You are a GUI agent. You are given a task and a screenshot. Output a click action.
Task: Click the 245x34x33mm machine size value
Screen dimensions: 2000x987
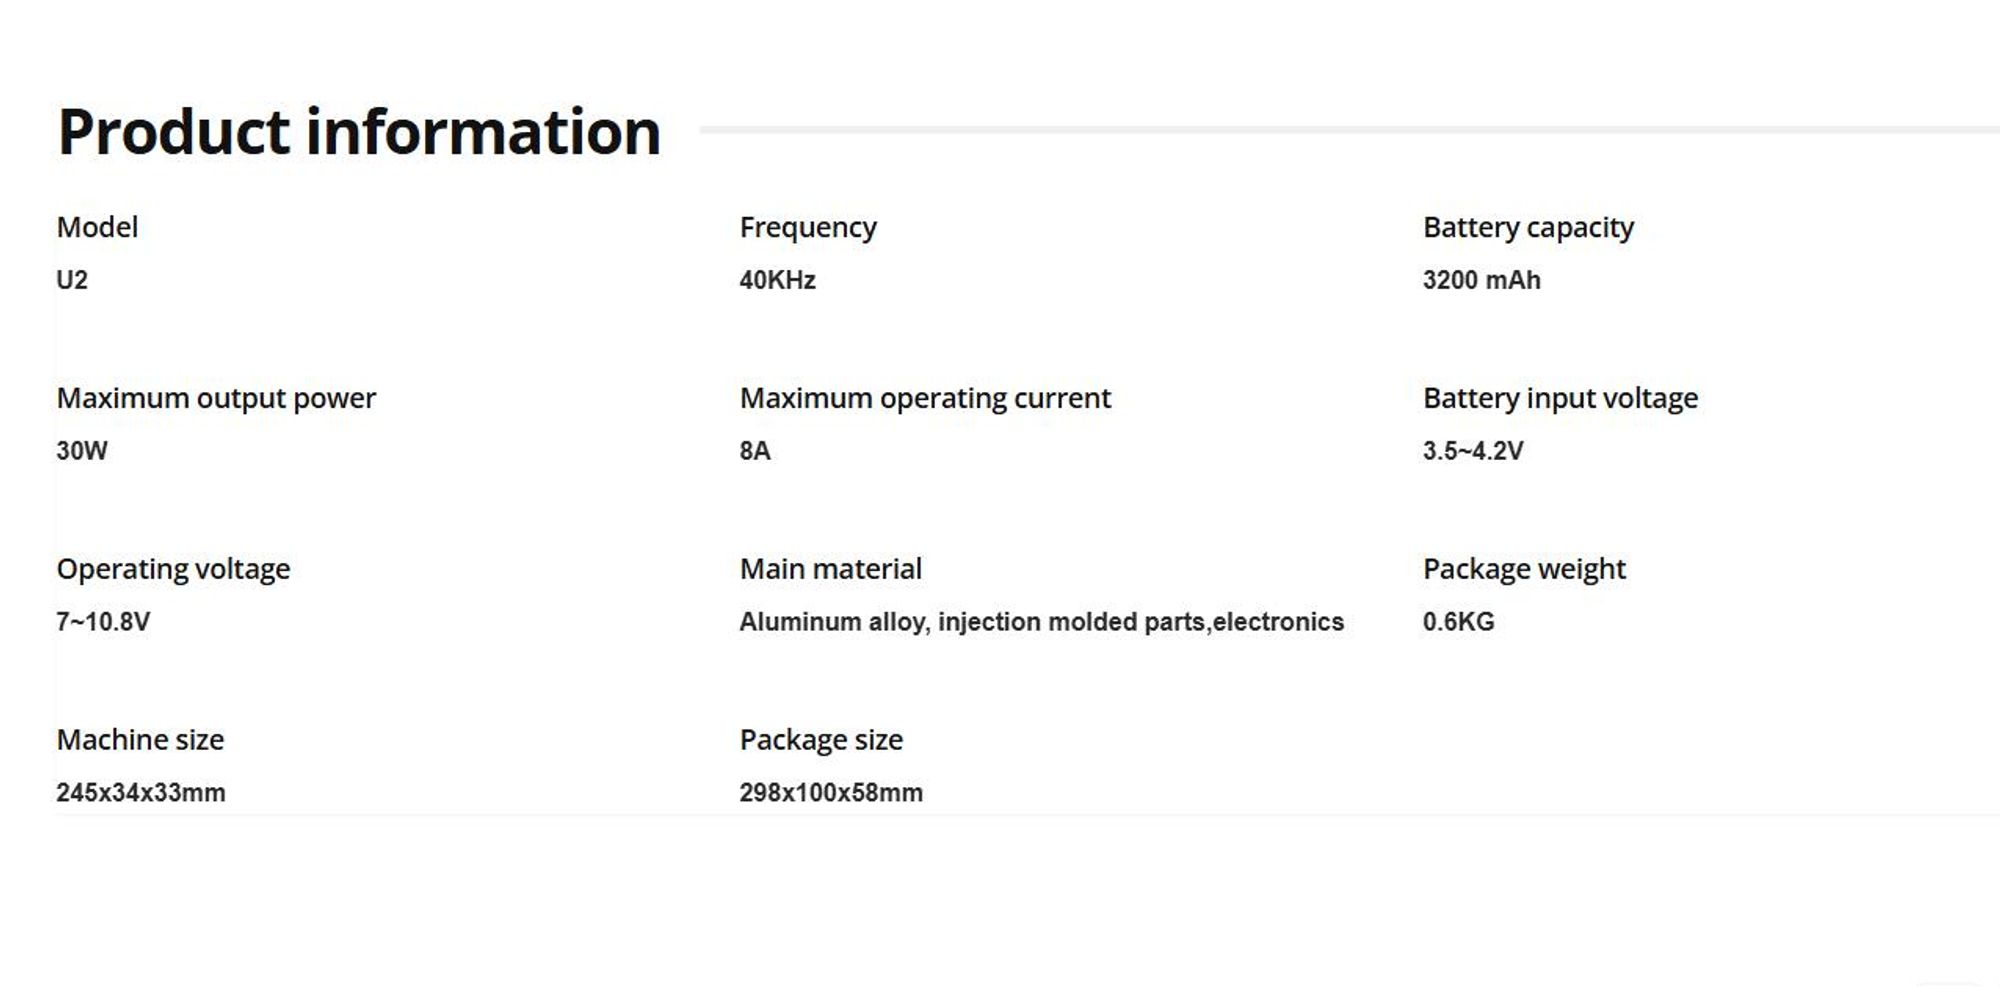[141, 793]
